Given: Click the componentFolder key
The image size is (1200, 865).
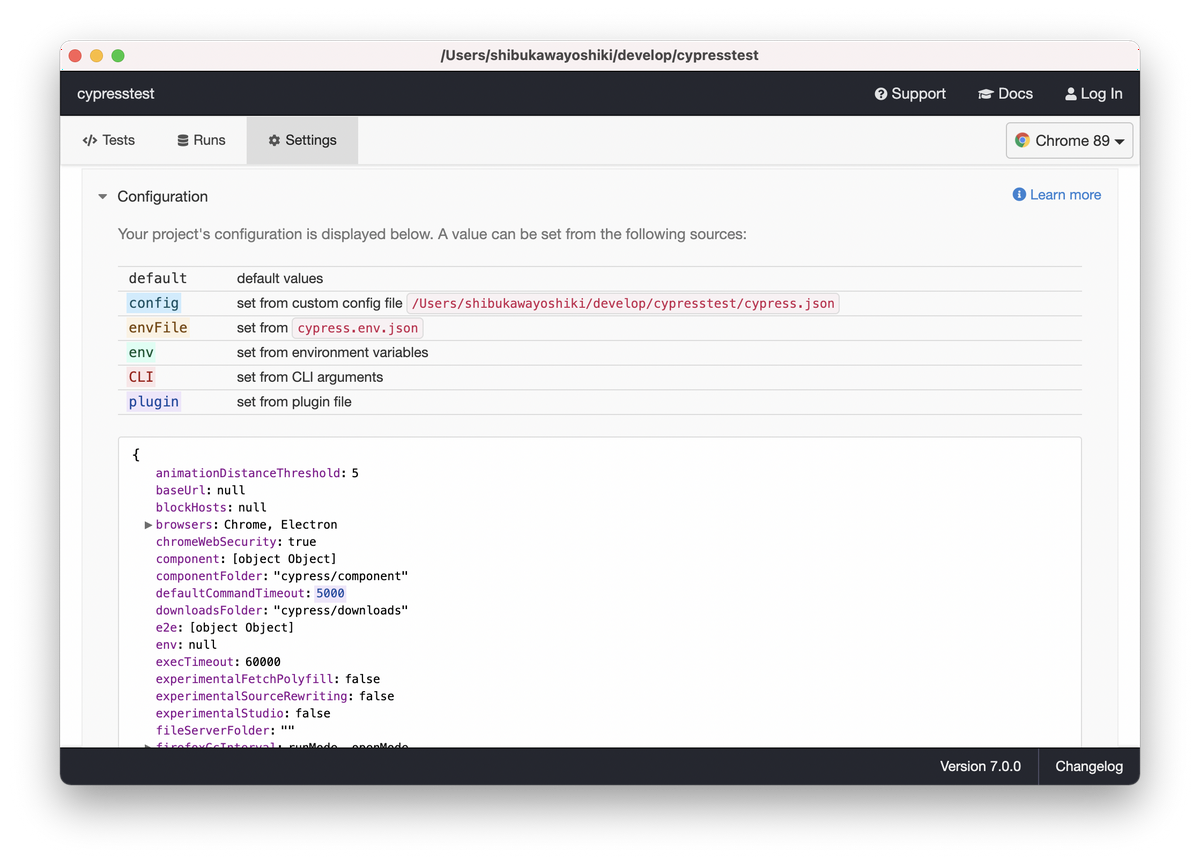Looking at the screenshot, I should pyautogui.click(x=210, y=576).
